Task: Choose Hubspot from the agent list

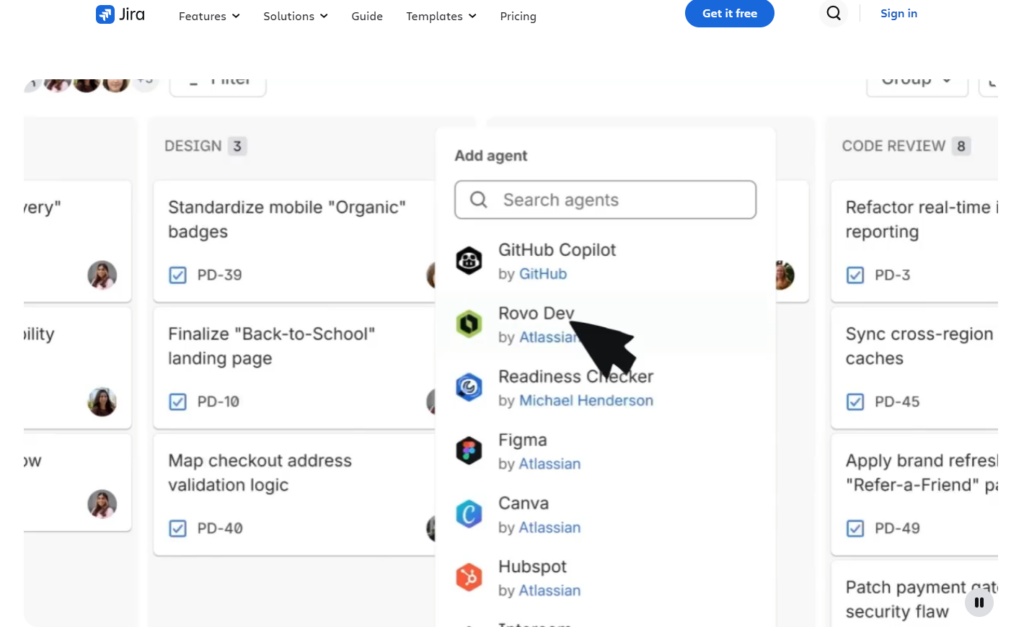Action: point(605,577)
